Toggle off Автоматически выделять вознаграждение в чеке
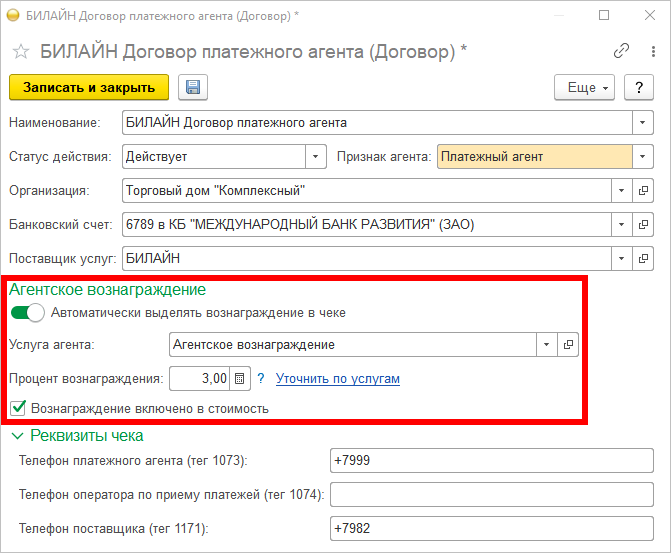 coord(27,313)
